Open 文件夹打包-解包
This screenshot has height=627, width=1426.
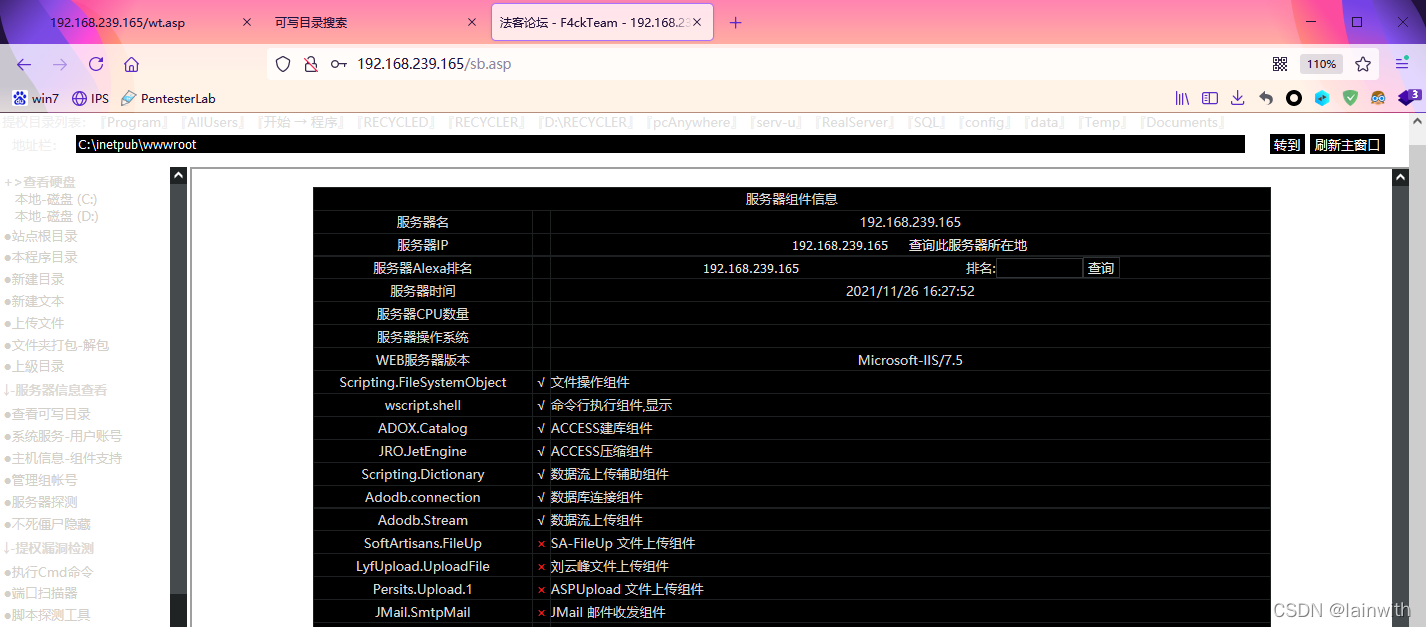56,345
